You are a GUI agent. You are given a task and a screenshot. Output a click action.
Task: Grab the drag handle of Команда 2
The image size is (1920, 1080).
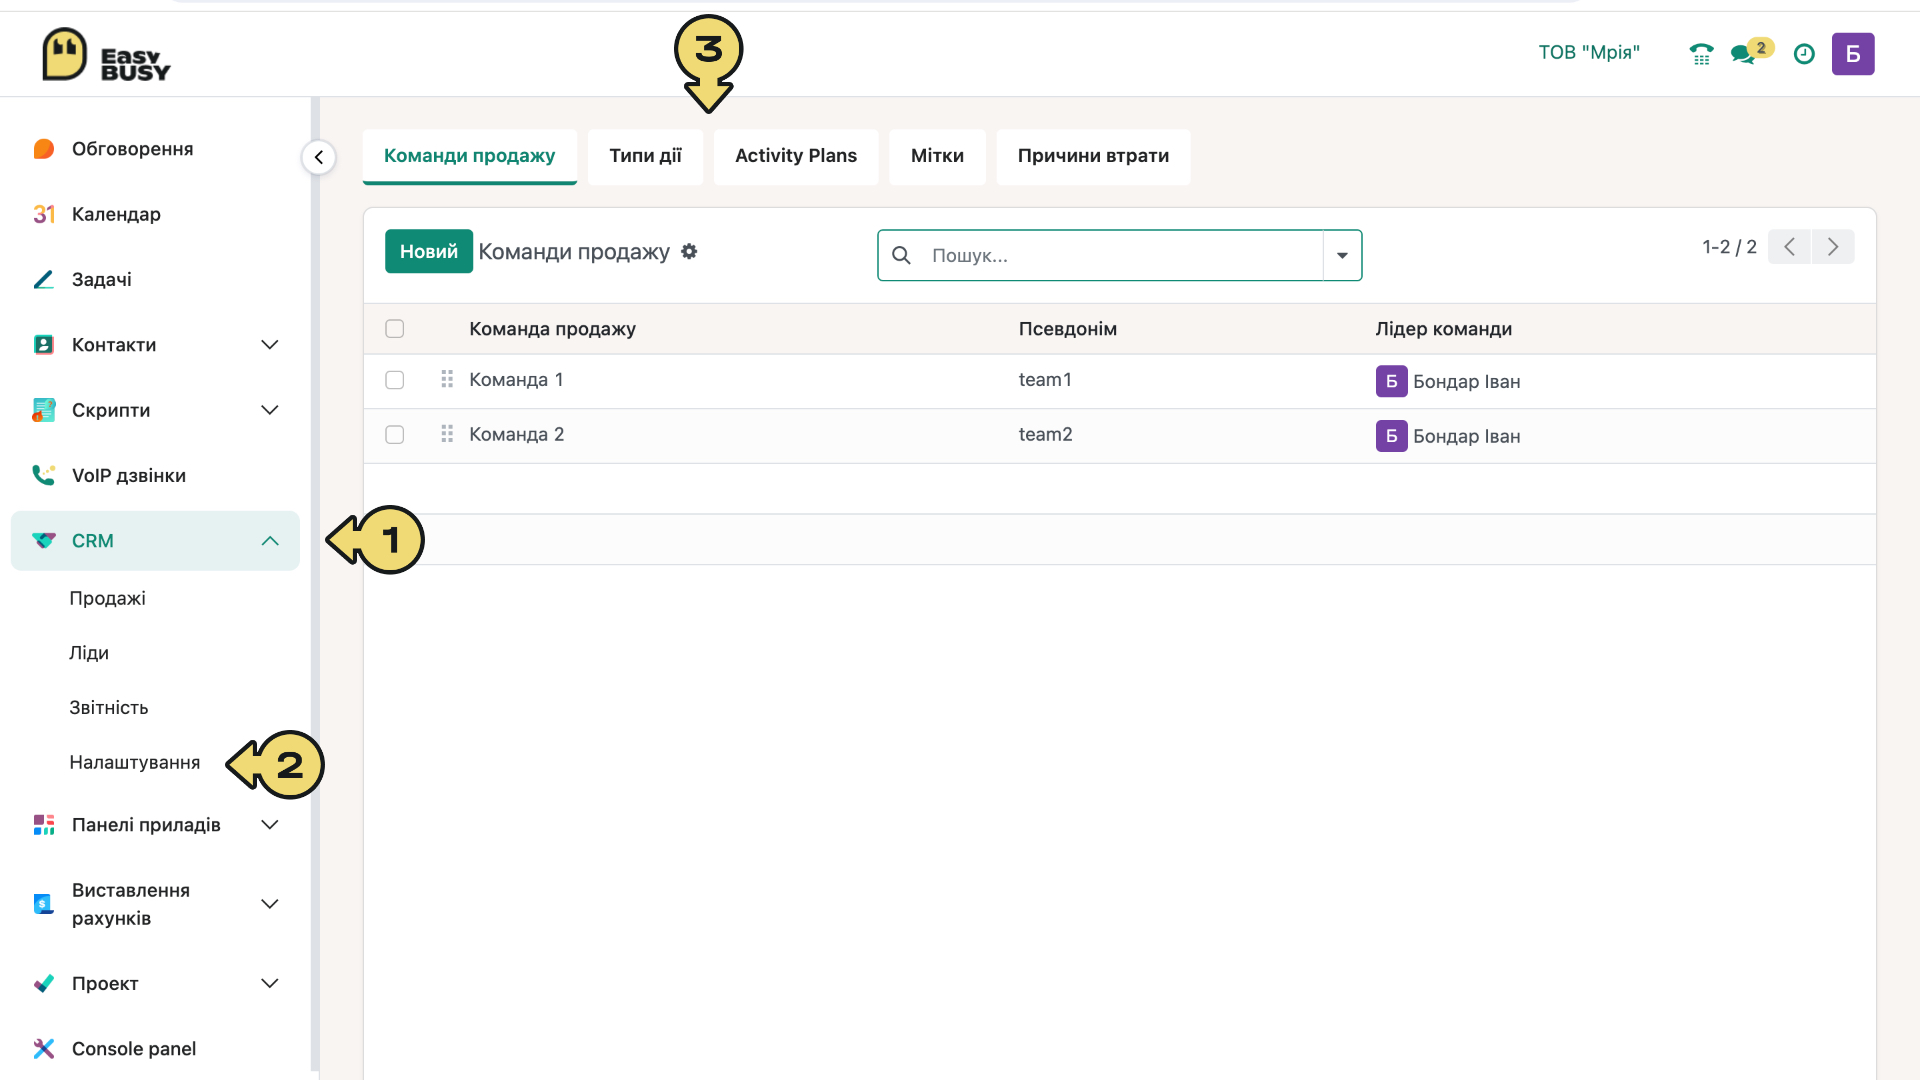pyautogui.click(x=447, y=434)
